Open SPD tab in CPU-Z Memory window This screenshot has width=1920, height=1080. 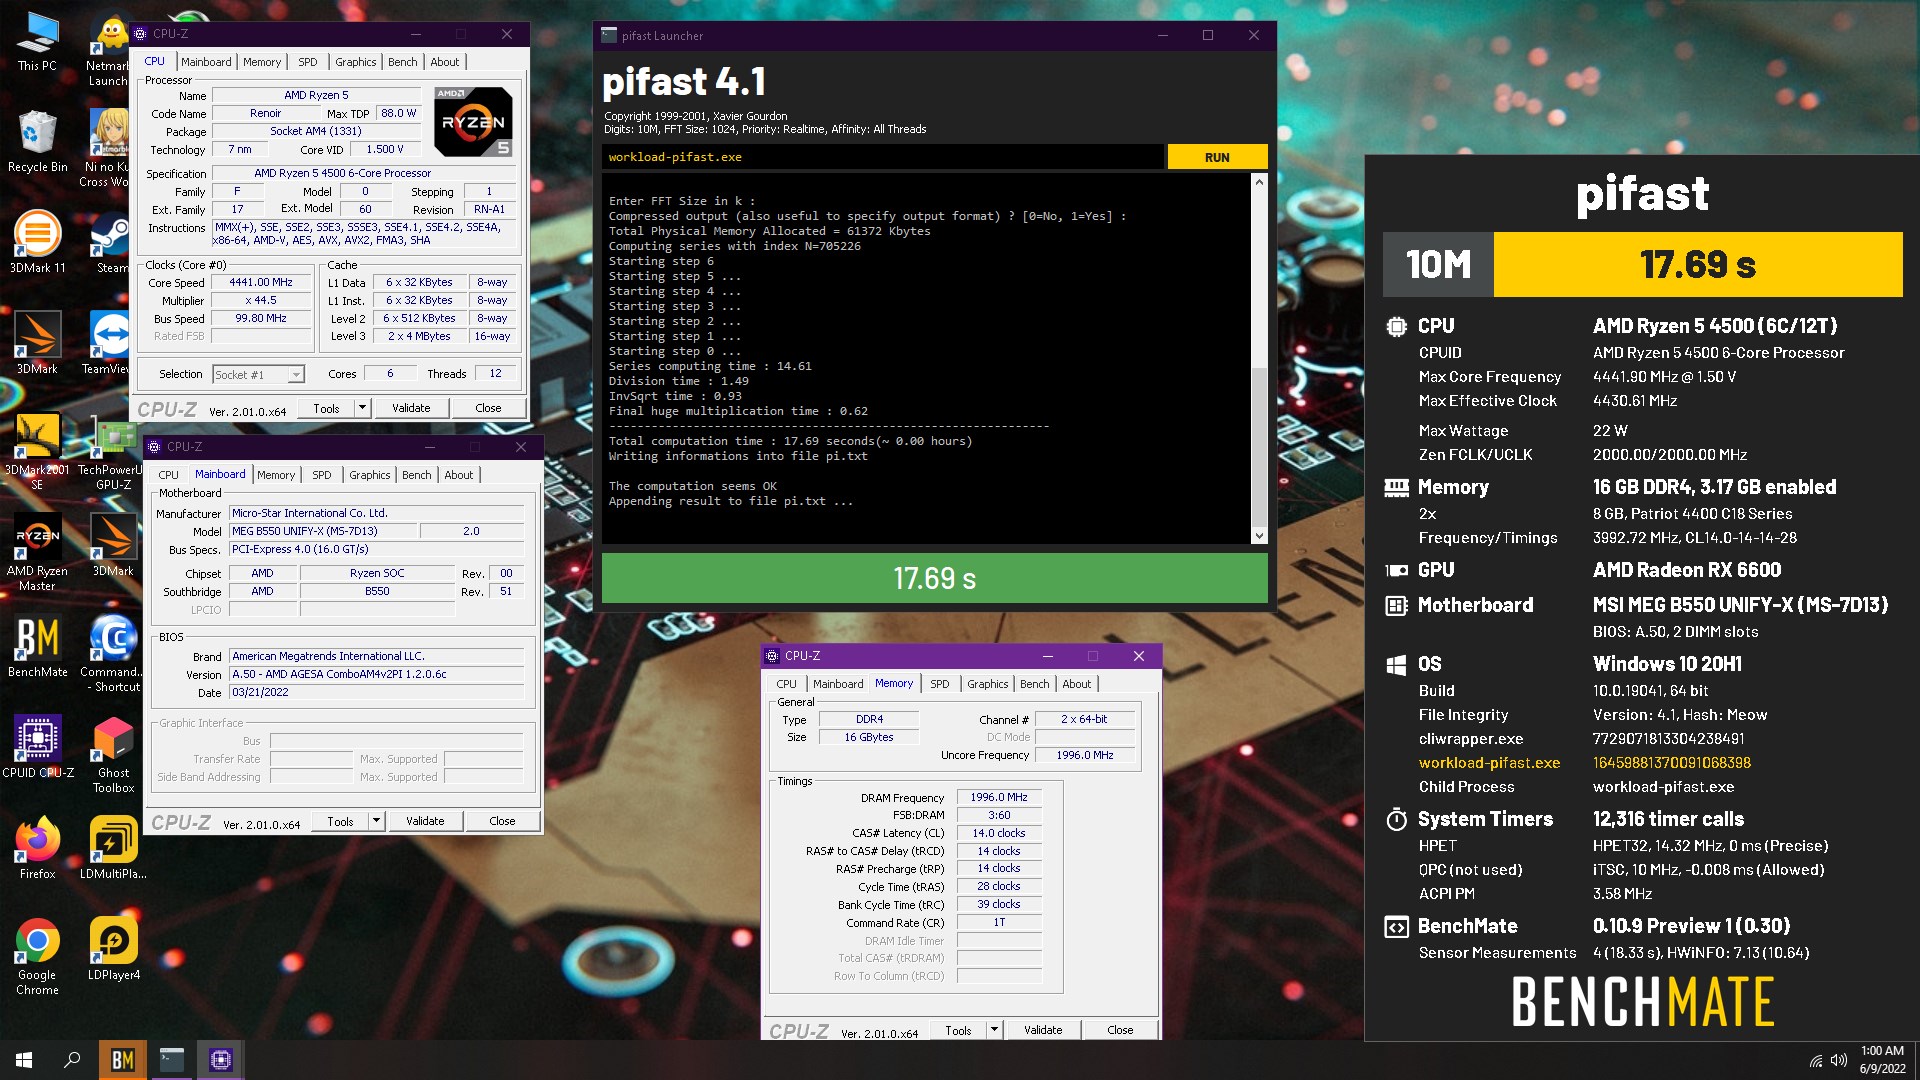tap(940, 684)
